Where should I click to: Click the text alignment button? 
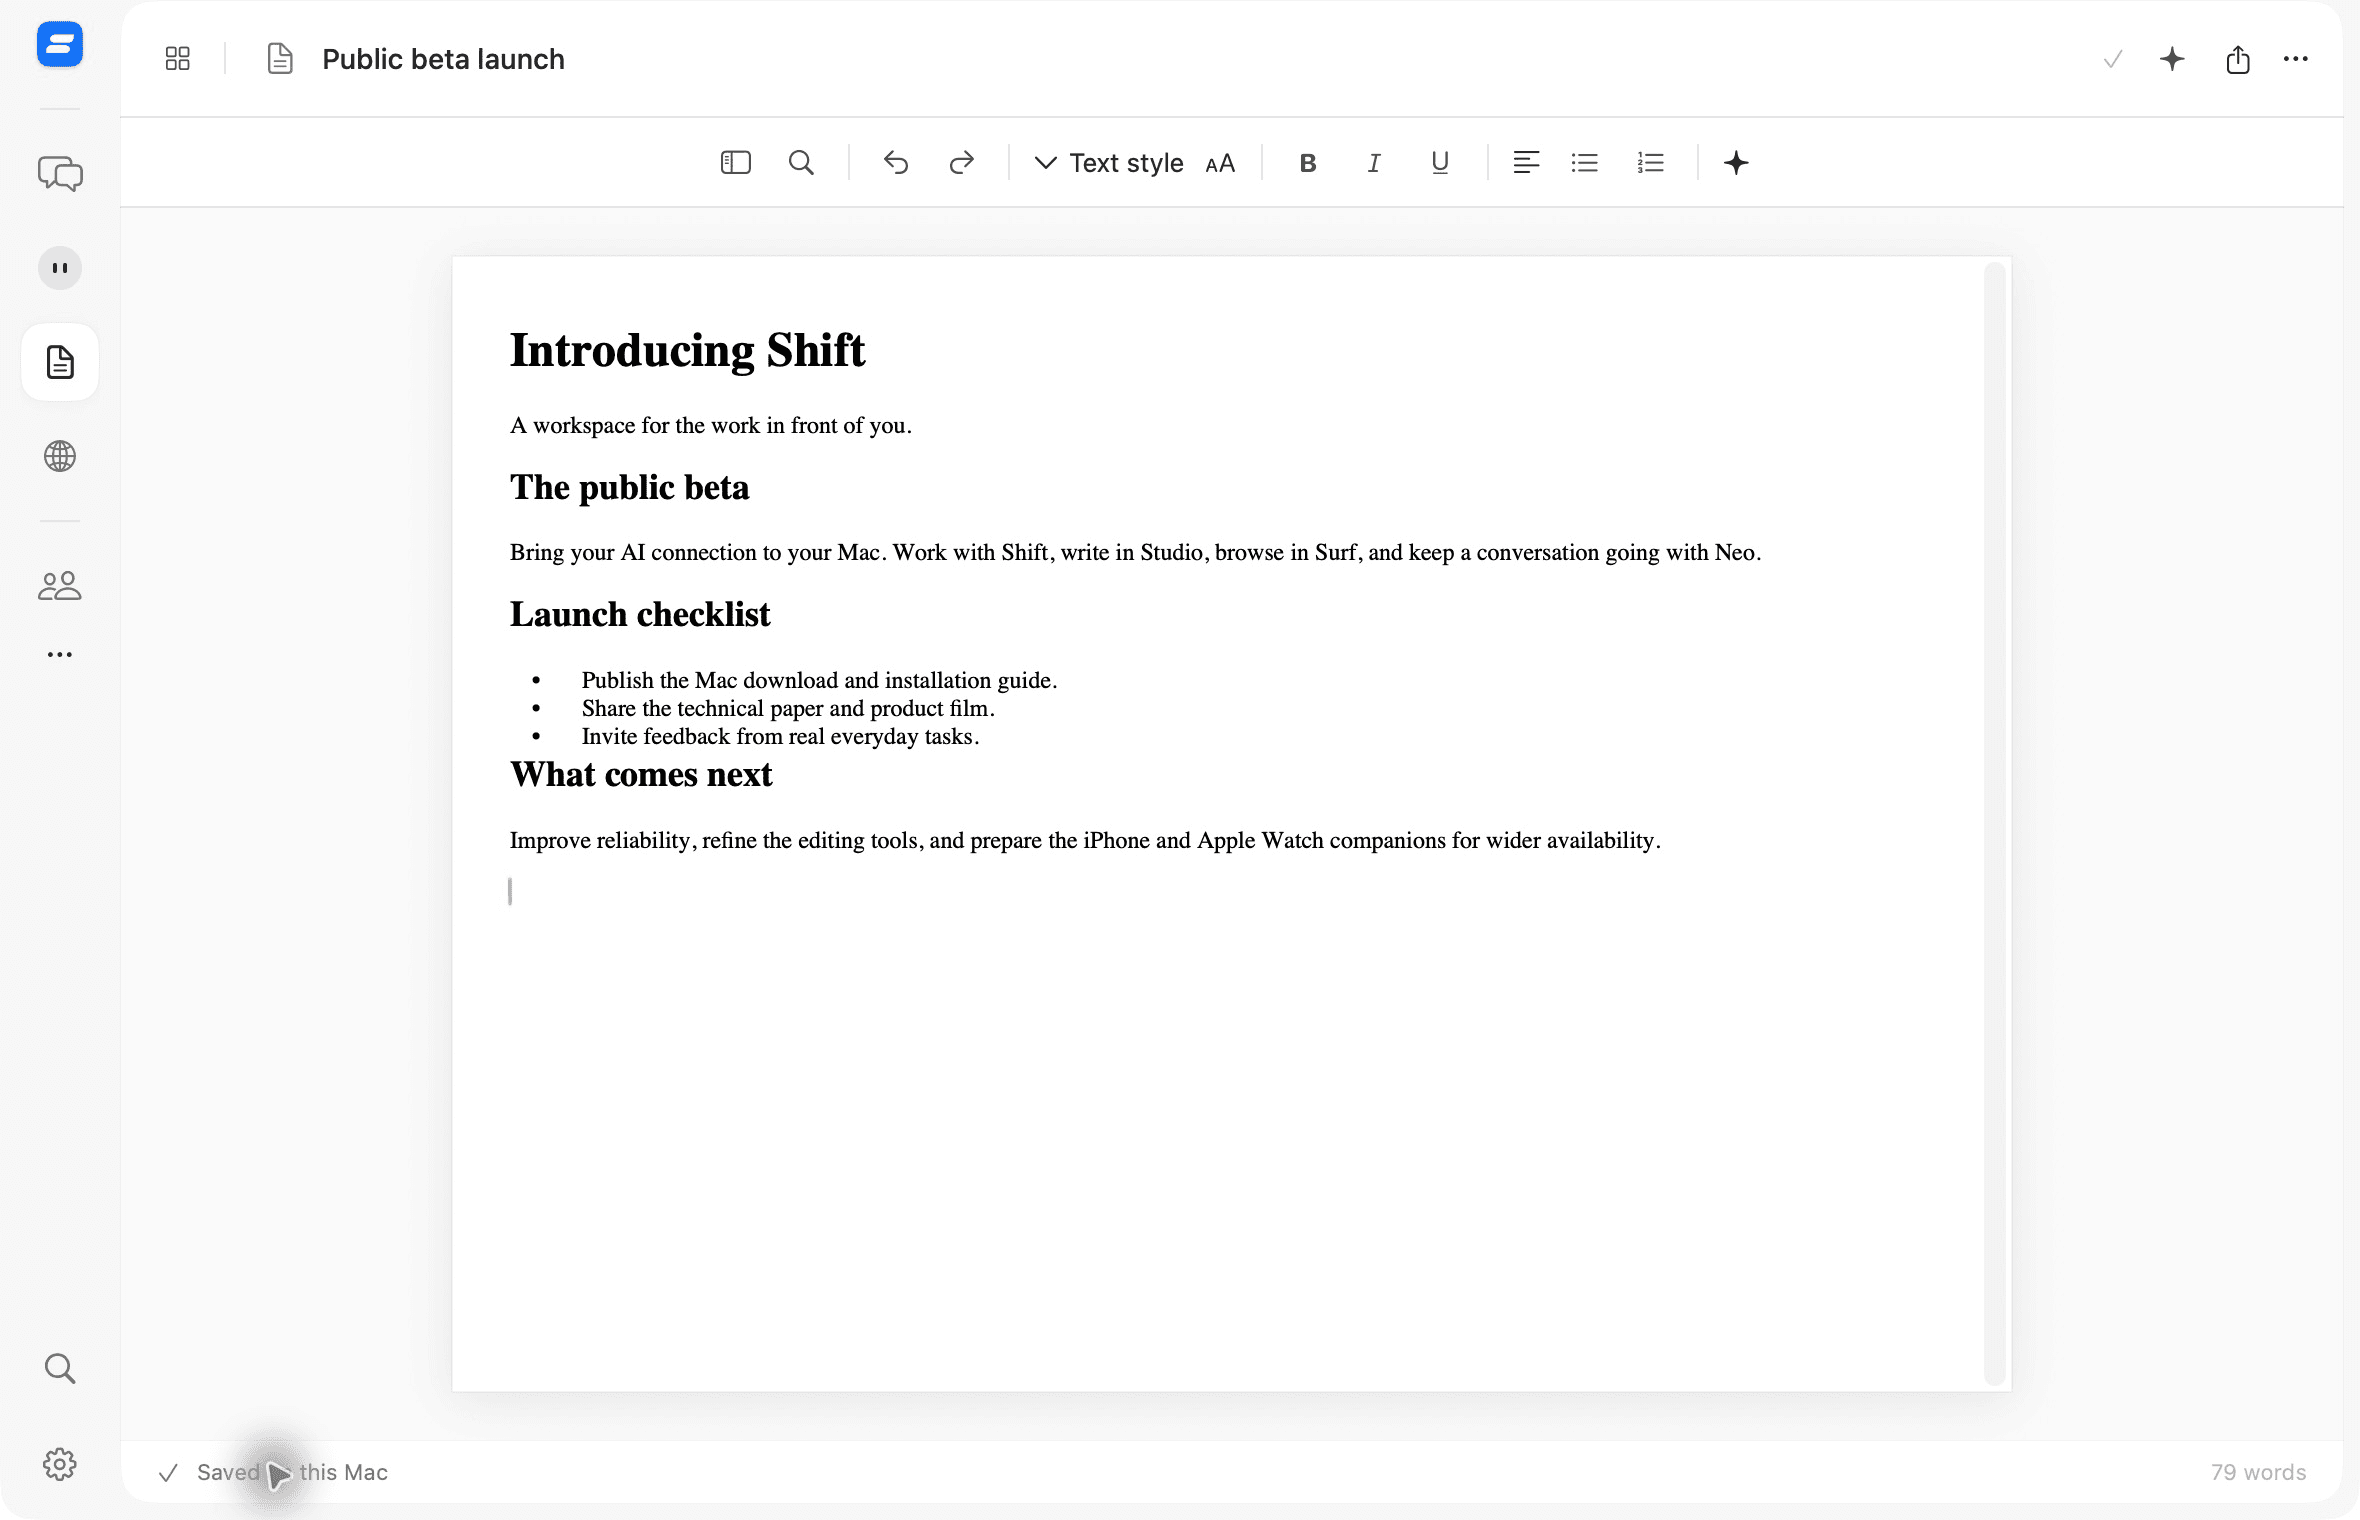point(1526,162)
